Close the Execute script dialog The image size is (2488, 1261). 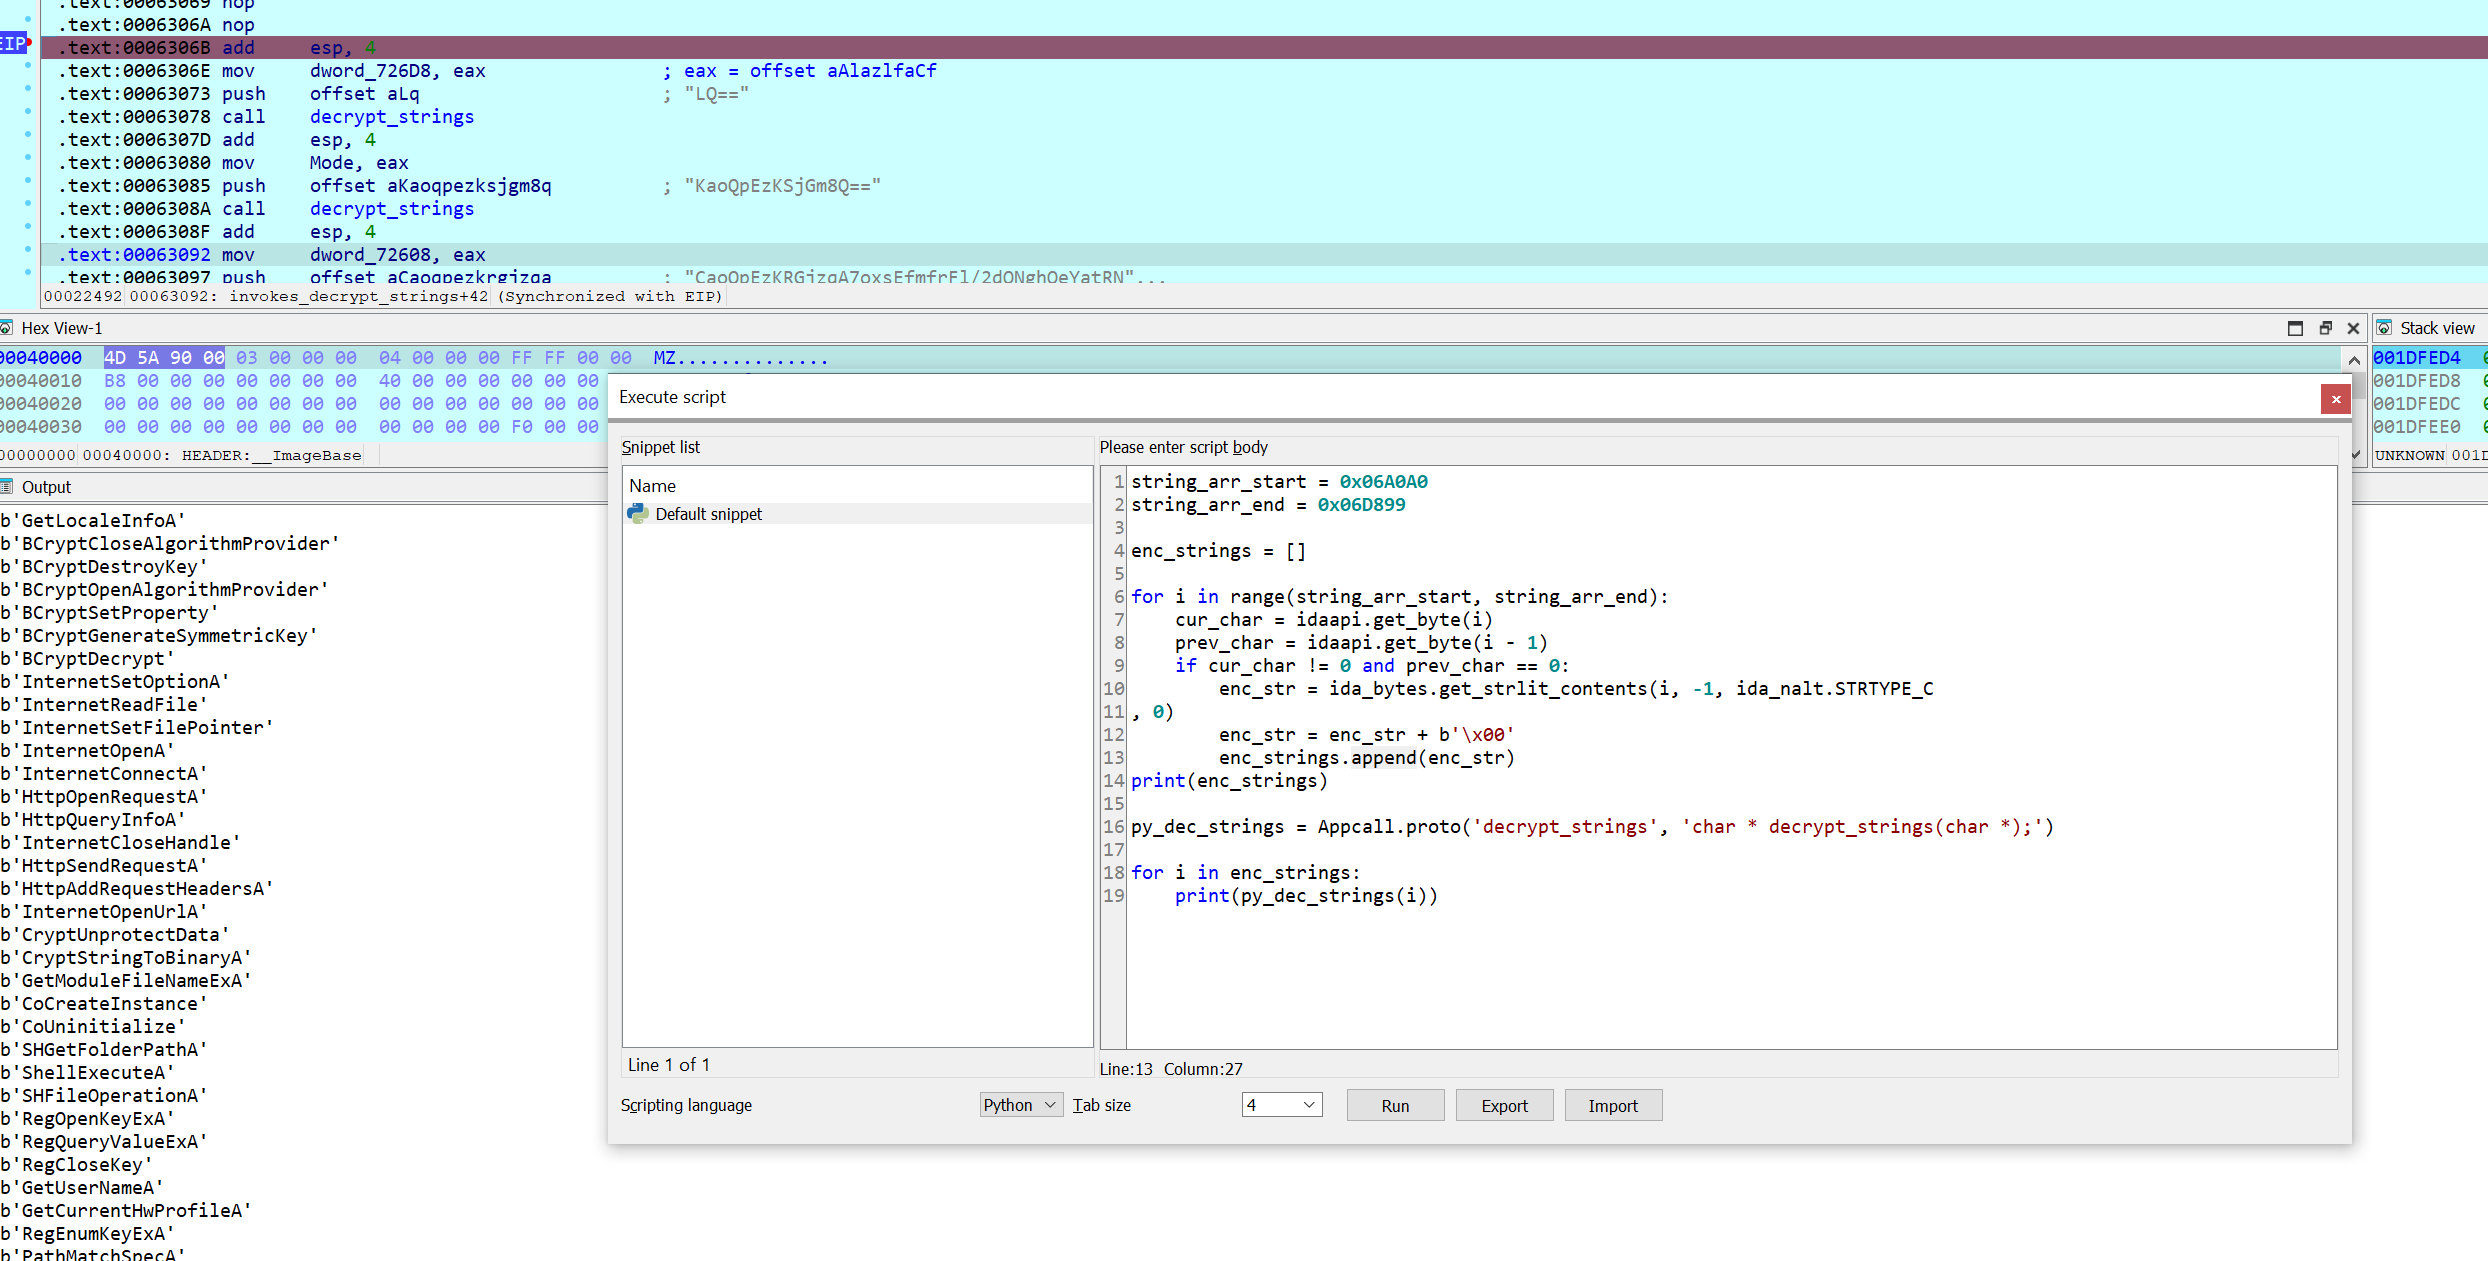(x=2336, y=399)
